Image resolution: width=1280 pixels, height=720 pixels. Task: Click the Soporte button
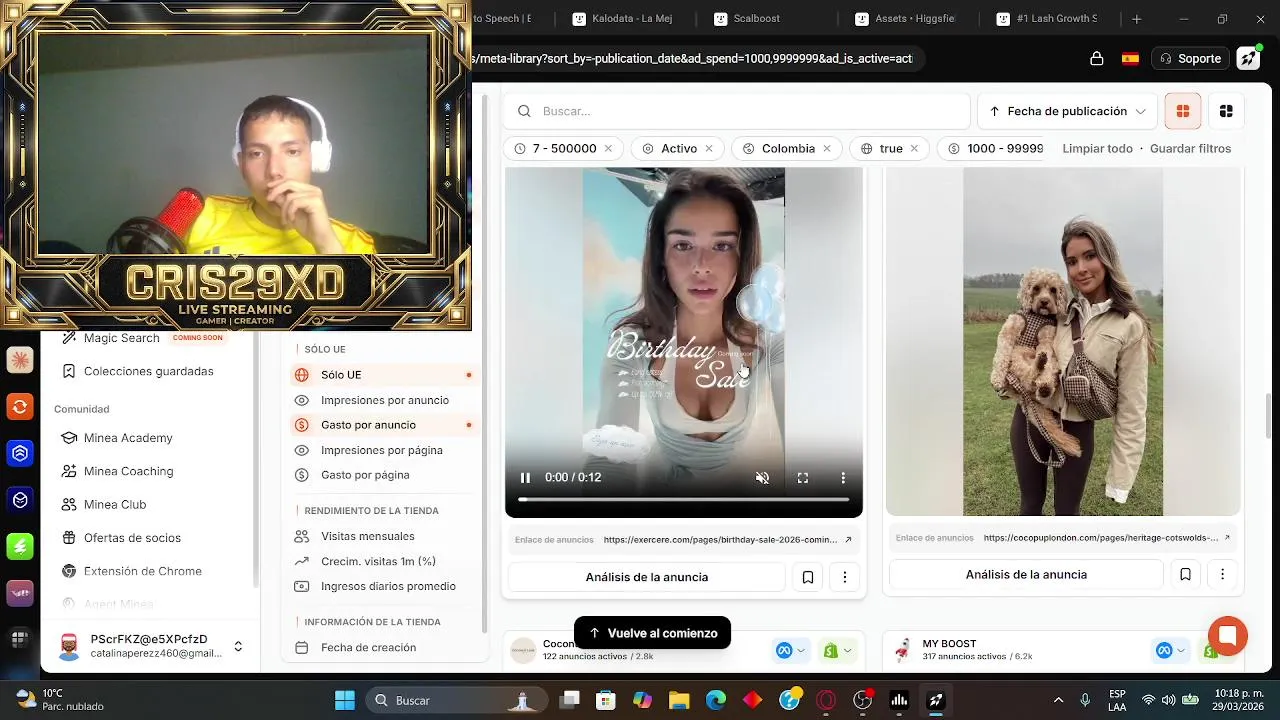1190,59
